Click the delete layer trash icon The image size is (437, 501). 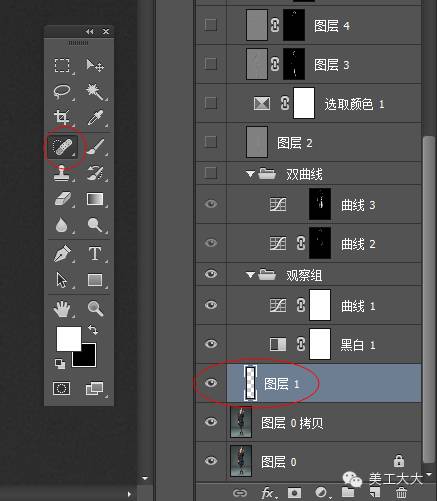pos(401,493)
